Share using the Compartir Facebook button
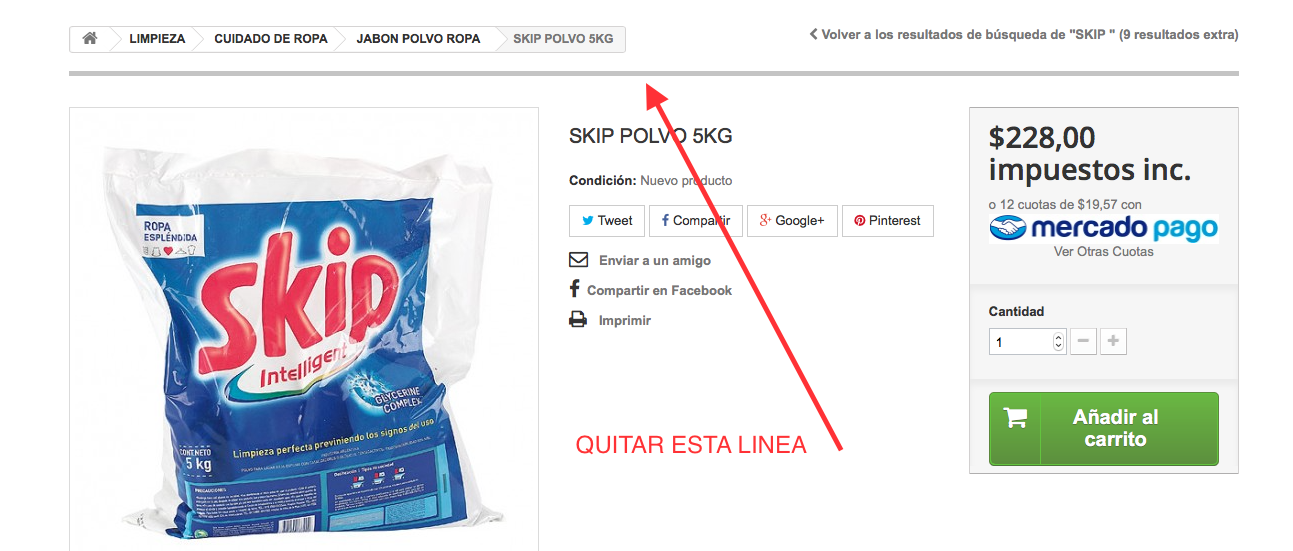Screen dimensions: 1293x551 696,221
